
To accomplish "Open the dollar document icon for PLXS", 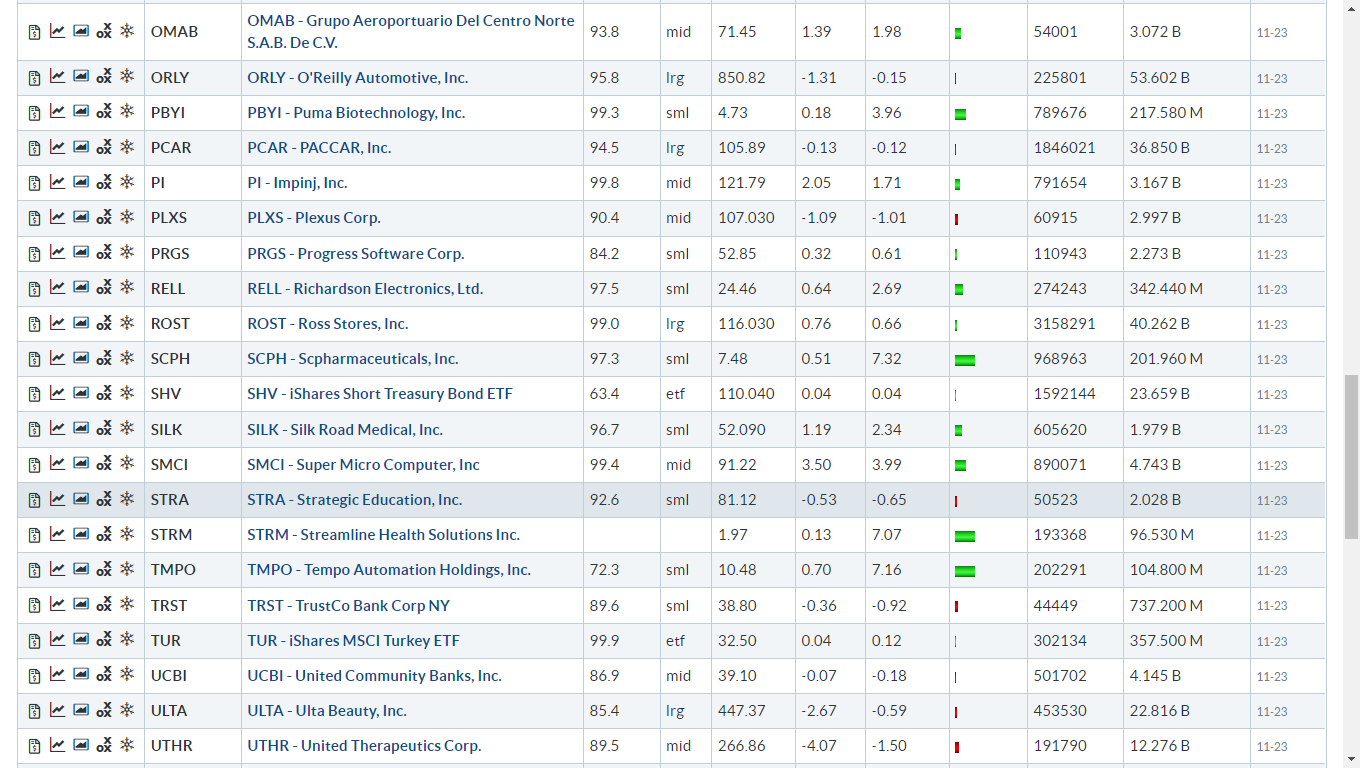I will pos(34,218).
